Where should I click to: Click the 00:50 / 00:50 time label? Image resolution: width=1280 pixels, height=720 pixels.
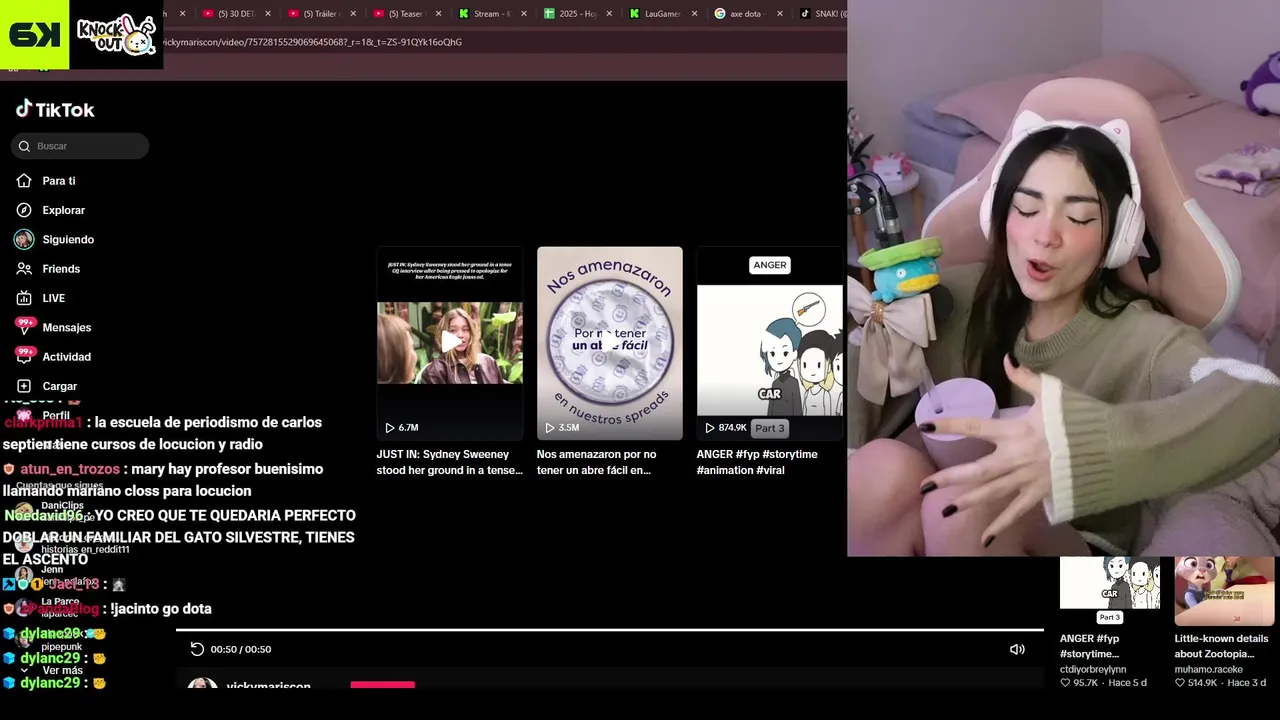pos(241,649)
